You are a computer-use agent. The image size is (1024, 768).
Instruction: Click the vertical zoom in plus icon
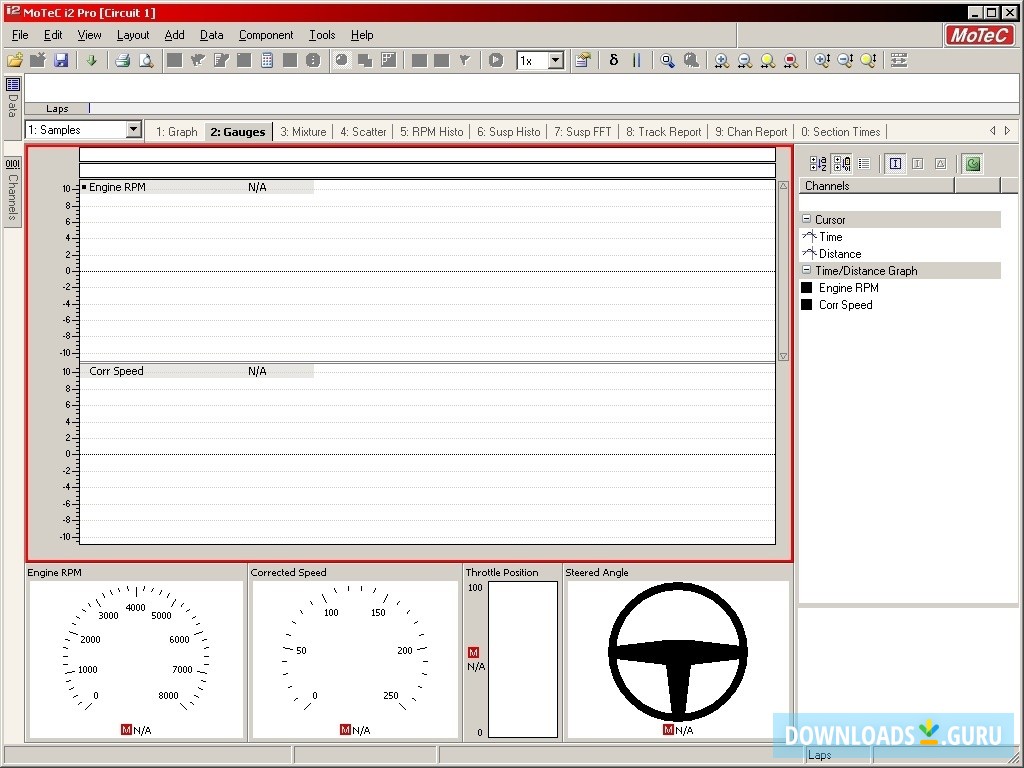pos(822,60)
